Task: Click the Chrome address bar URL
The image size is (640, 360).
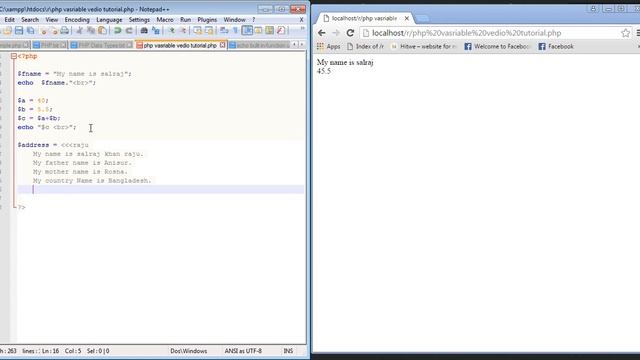Action: pyautogui.click(x=467, y=33)
